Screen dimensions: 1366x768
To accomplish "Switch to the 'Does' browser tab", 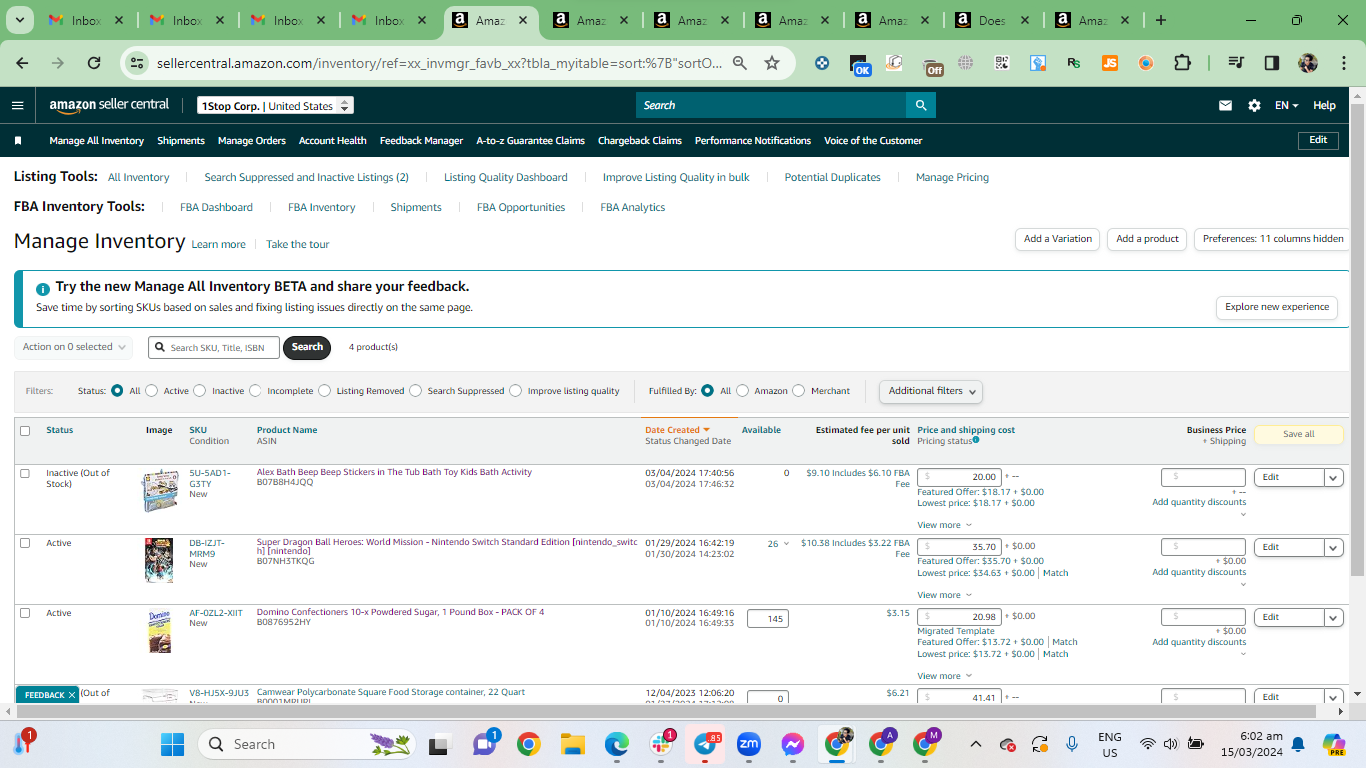I will 992,20.
